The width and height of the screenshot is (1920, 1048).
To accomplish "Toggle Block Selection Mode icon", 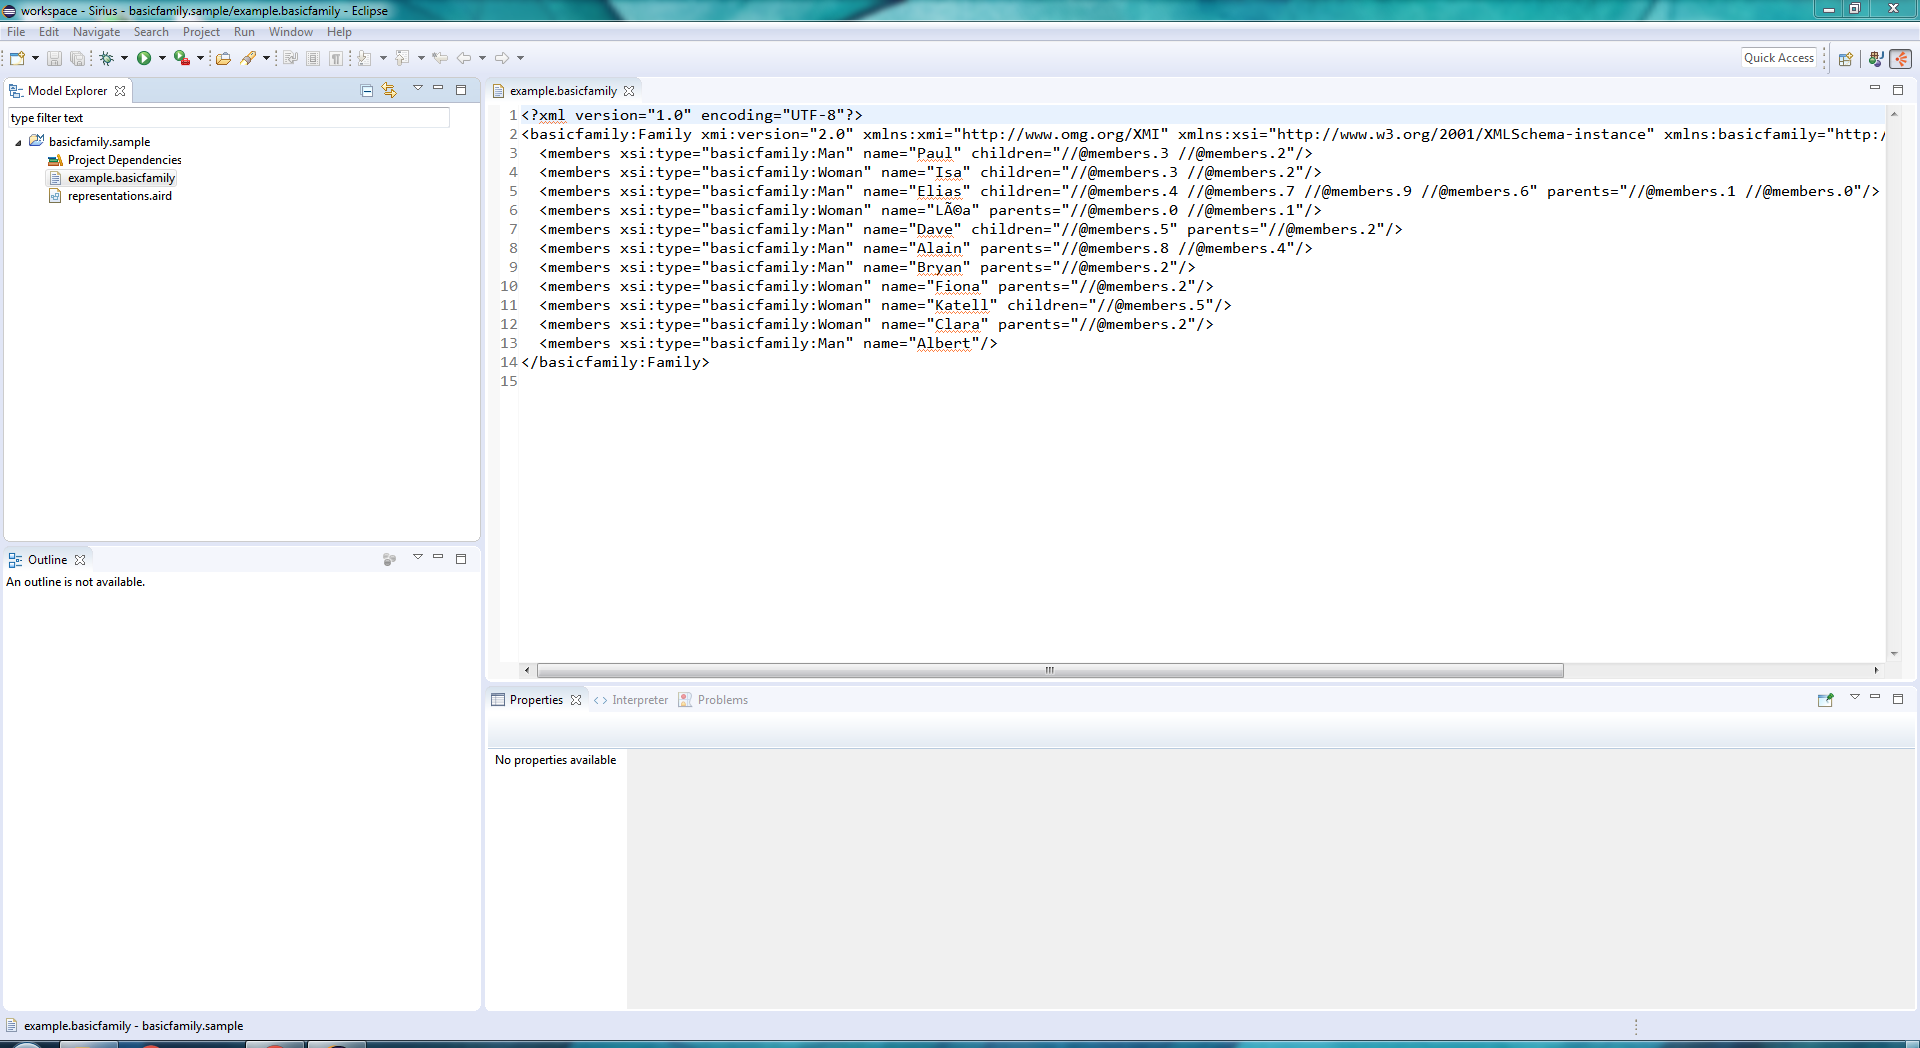I will pyautogui.click(x=313, y=58).
